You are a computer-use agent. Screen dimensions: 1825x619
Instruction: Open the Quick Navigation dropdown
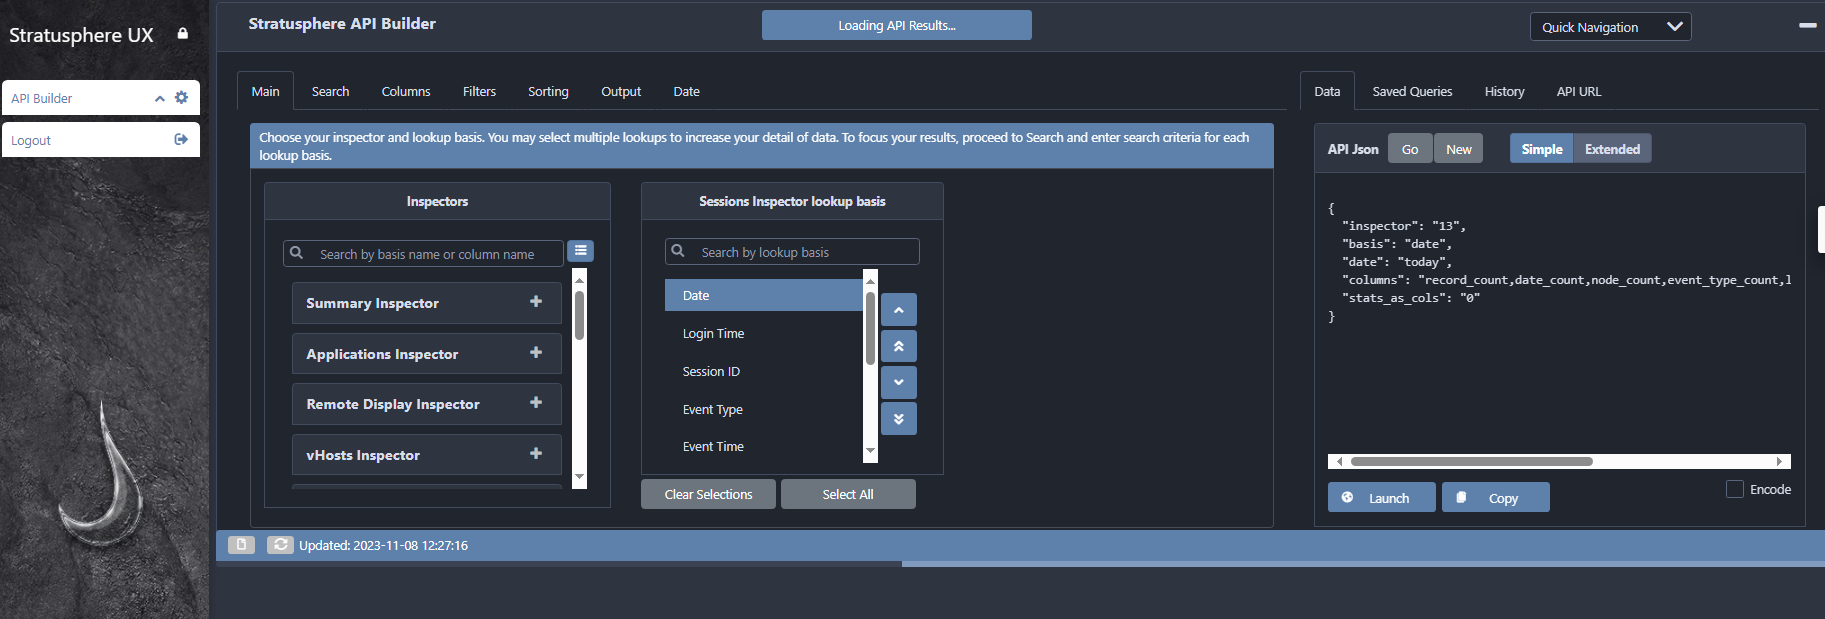[x=1610, y=27]
